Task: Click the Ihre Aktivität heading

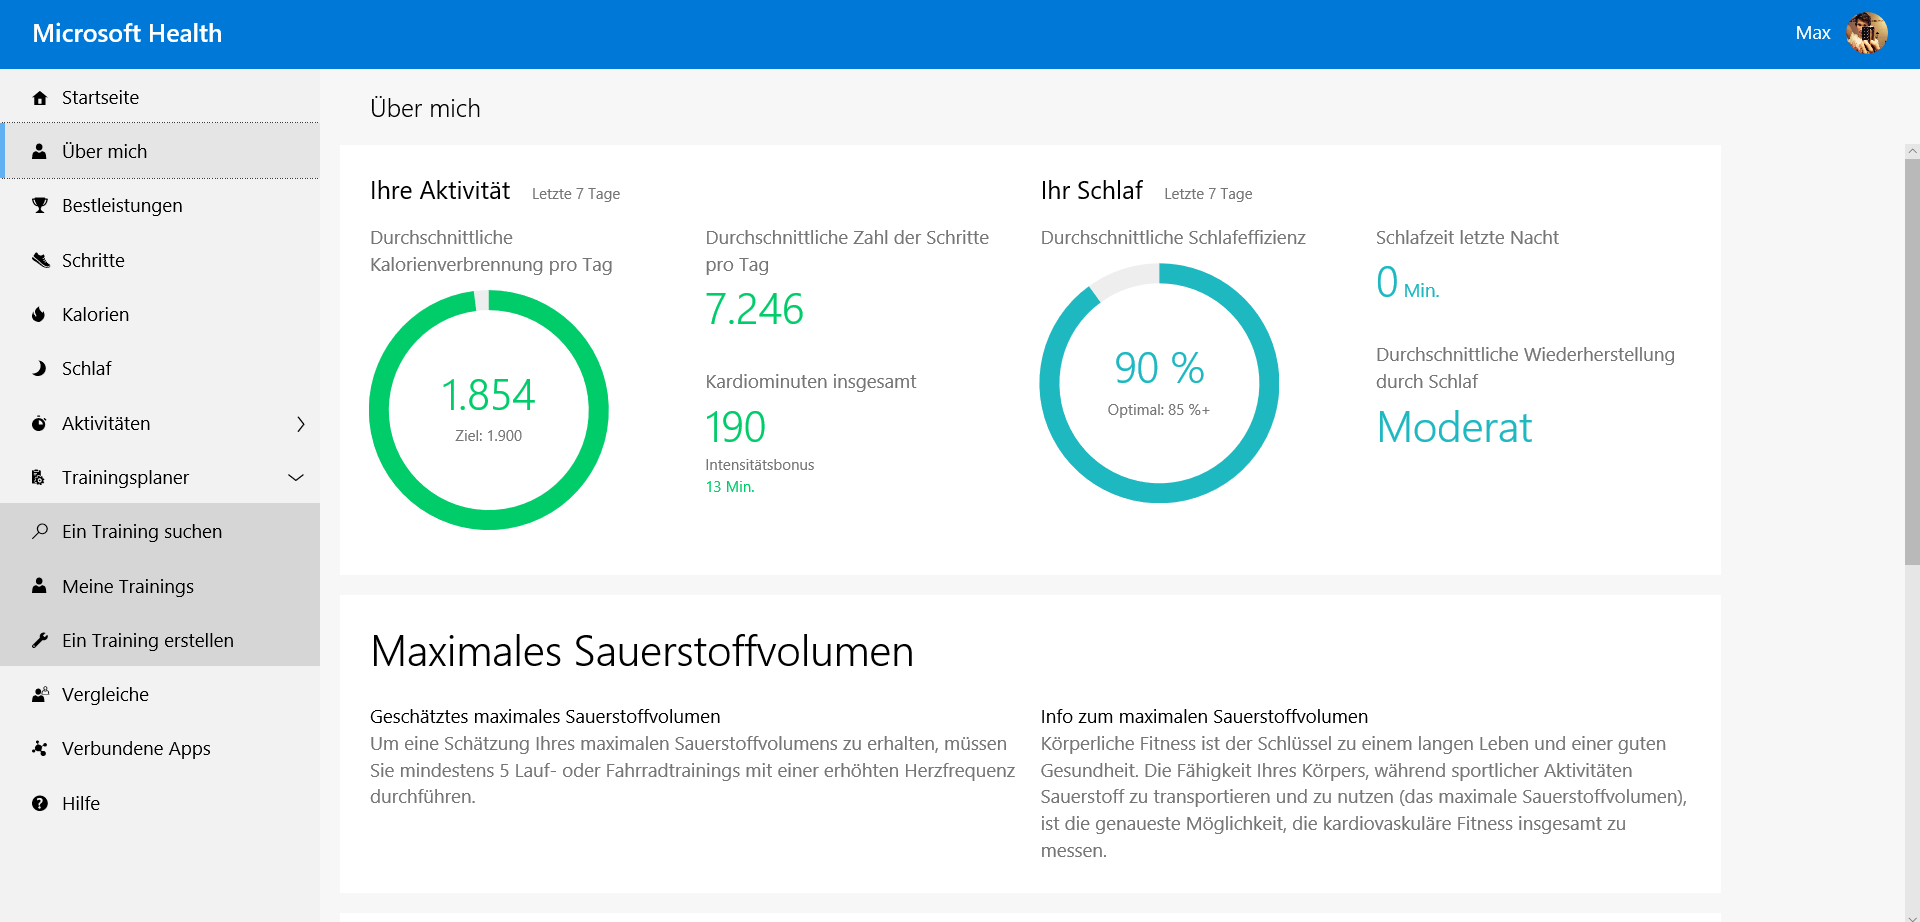Action: point(440,190)
